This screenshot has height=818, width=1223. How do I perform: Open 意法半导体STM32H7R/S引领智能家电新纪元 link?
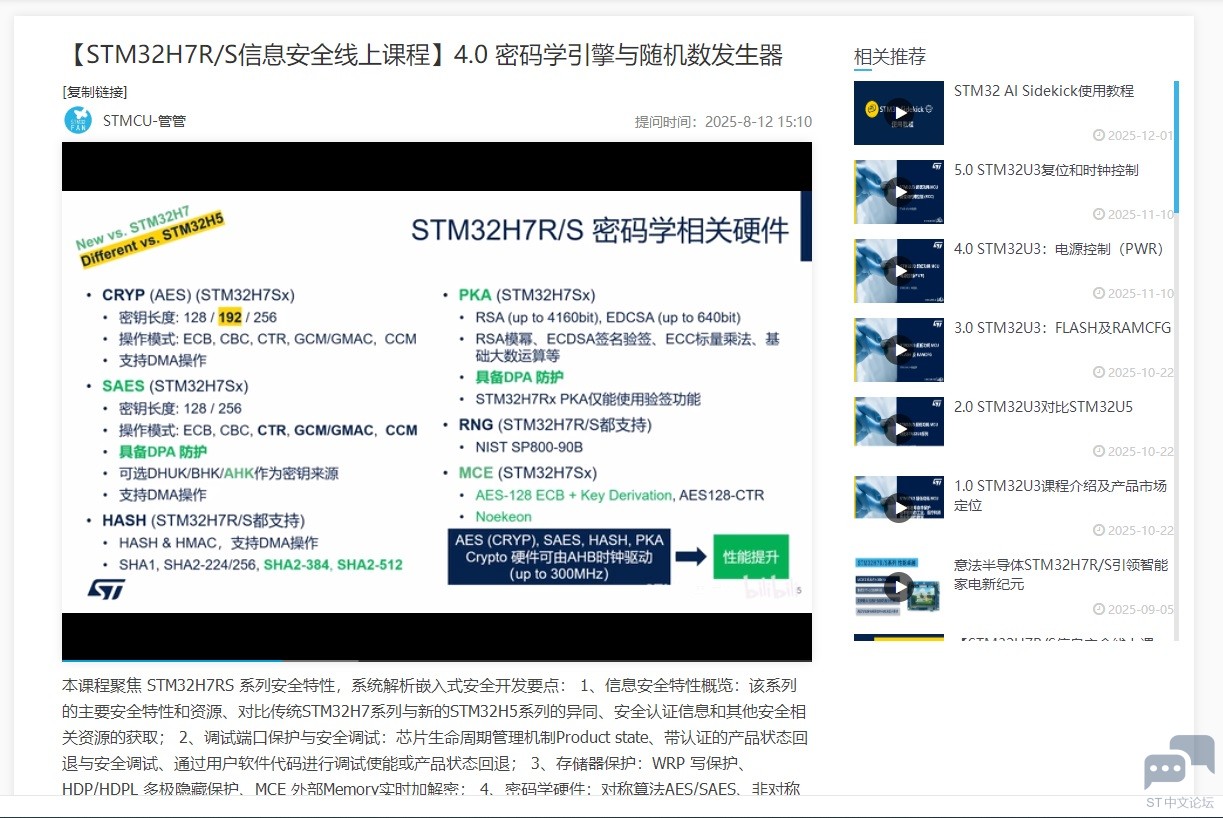click(1061, 574)
